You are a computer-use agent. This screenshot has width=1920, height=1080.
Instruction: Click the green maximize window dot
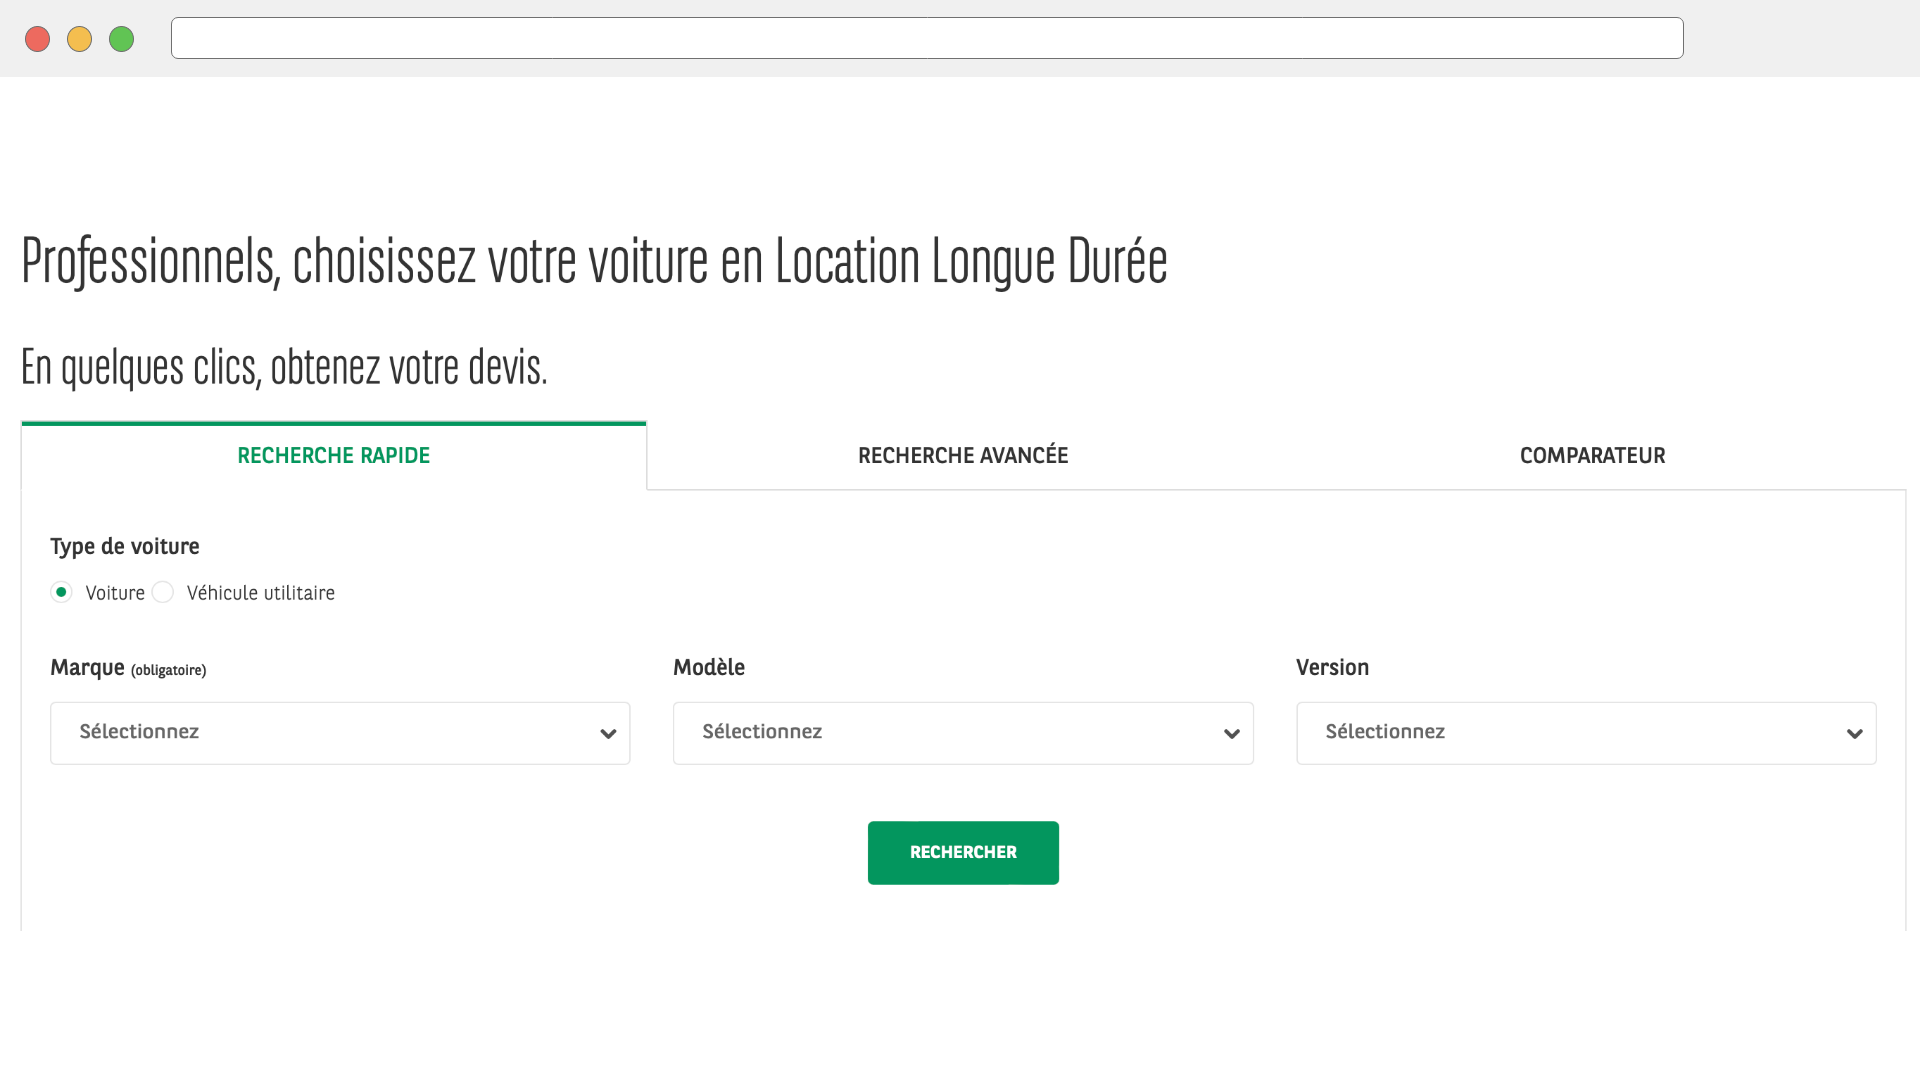click(x=121, y=39)
